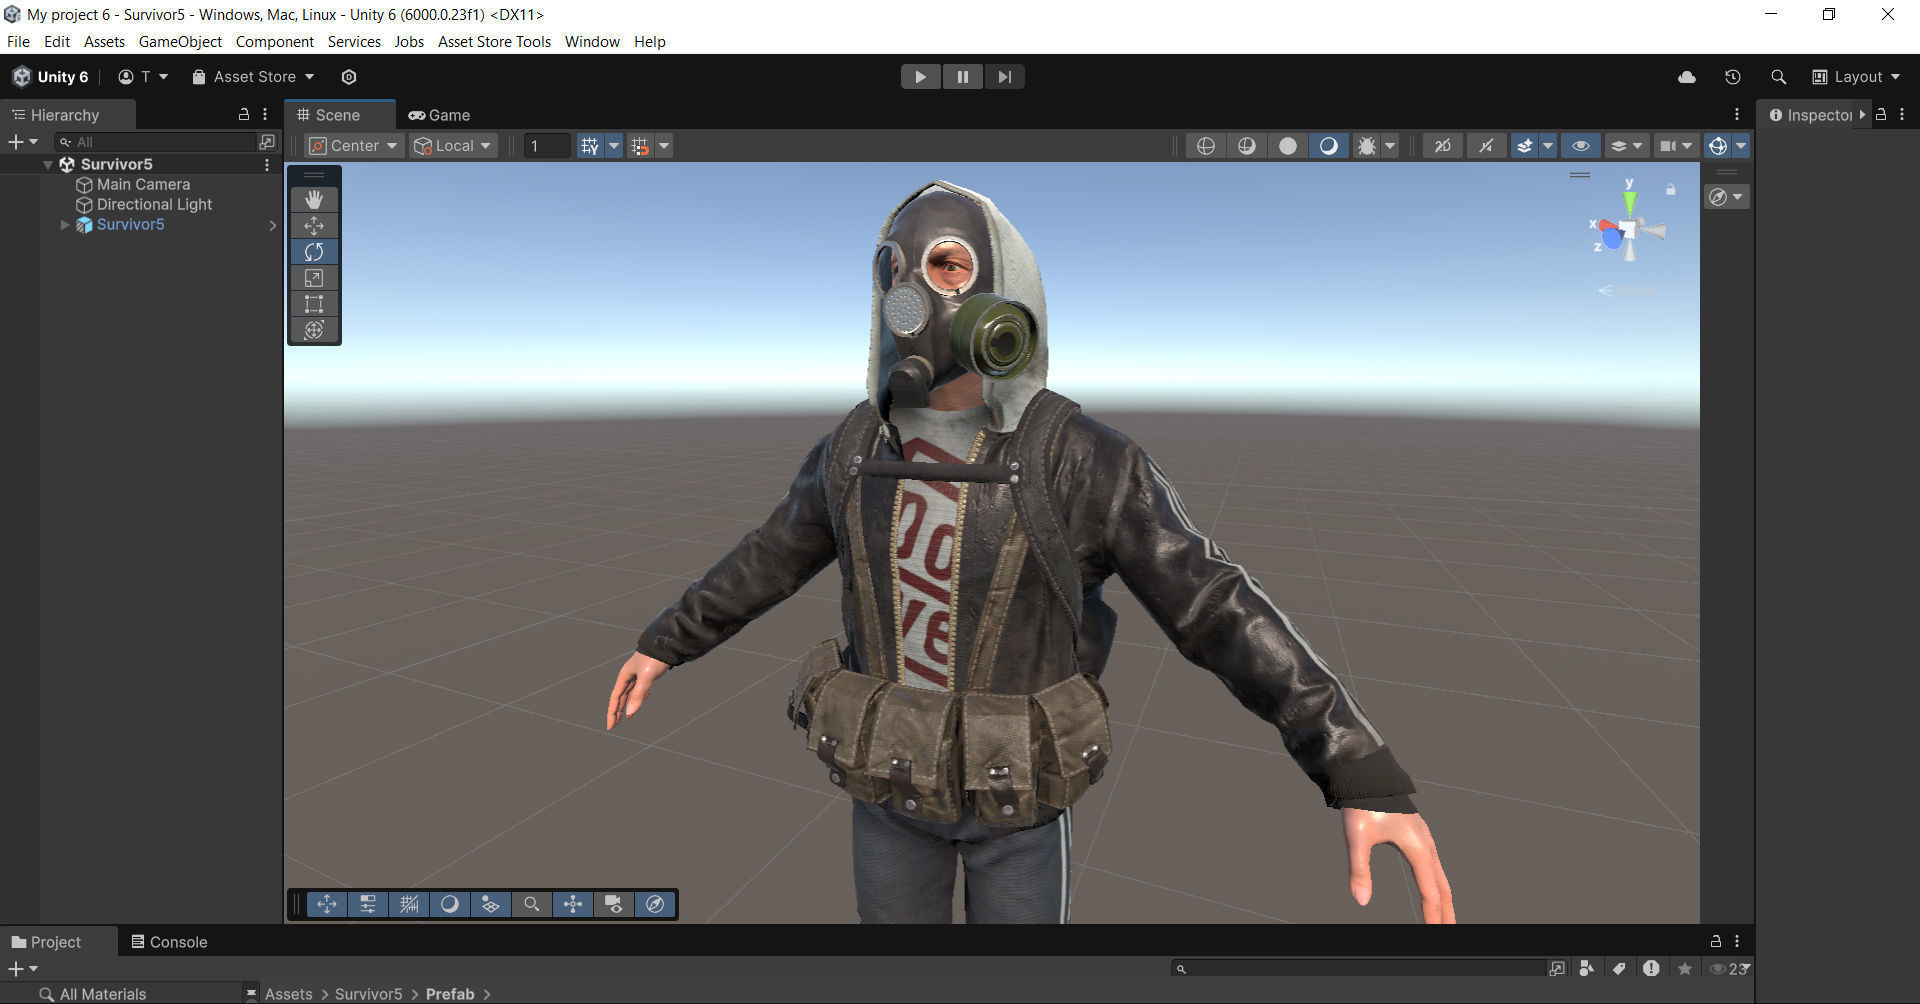Open Unity Cloud icon in top bar

pos(1687,77)
